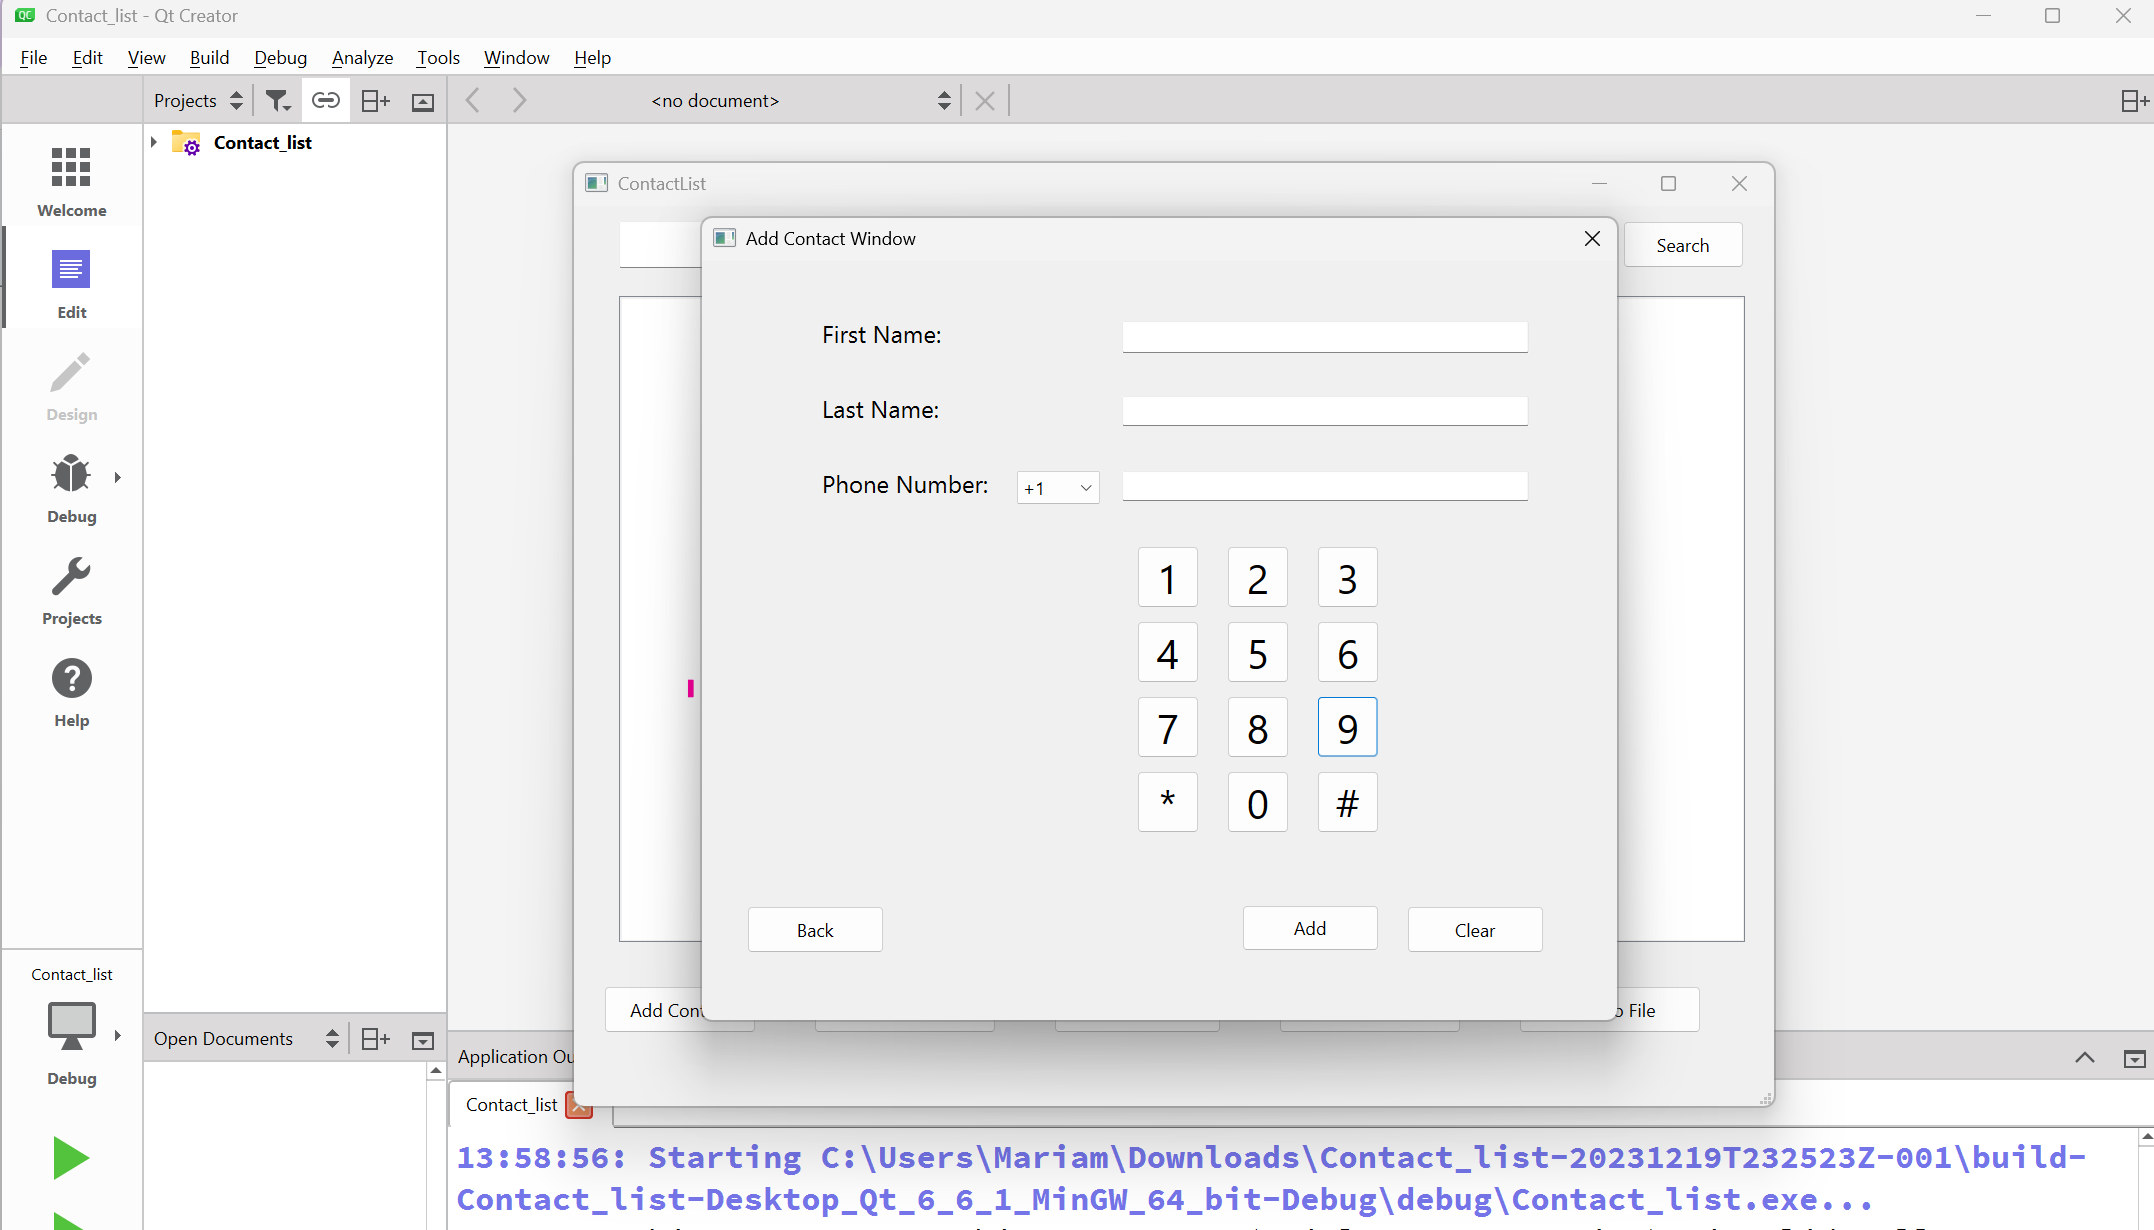Open Help mode question icon
The image size is (2154, 1230).
tap(71, 691)
